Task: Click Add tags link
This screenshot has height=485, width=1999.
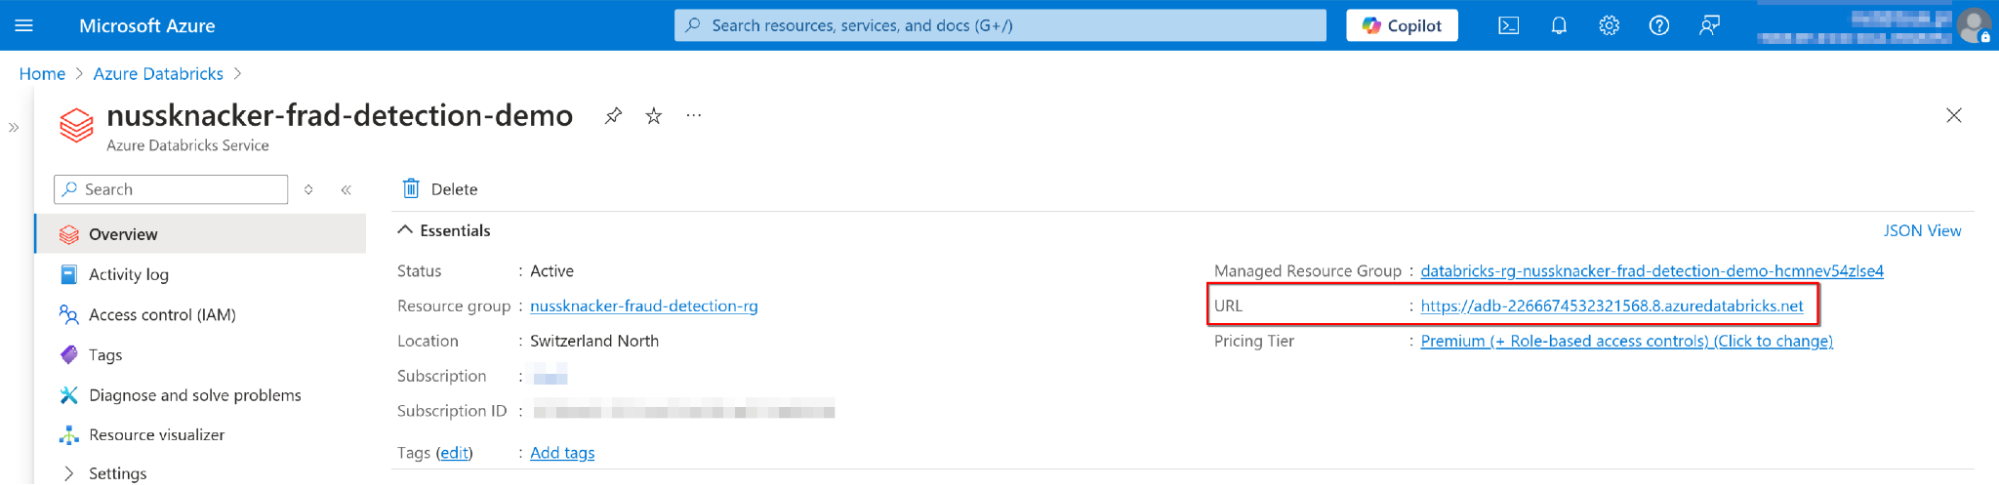Action: click(x=562, y=453)
